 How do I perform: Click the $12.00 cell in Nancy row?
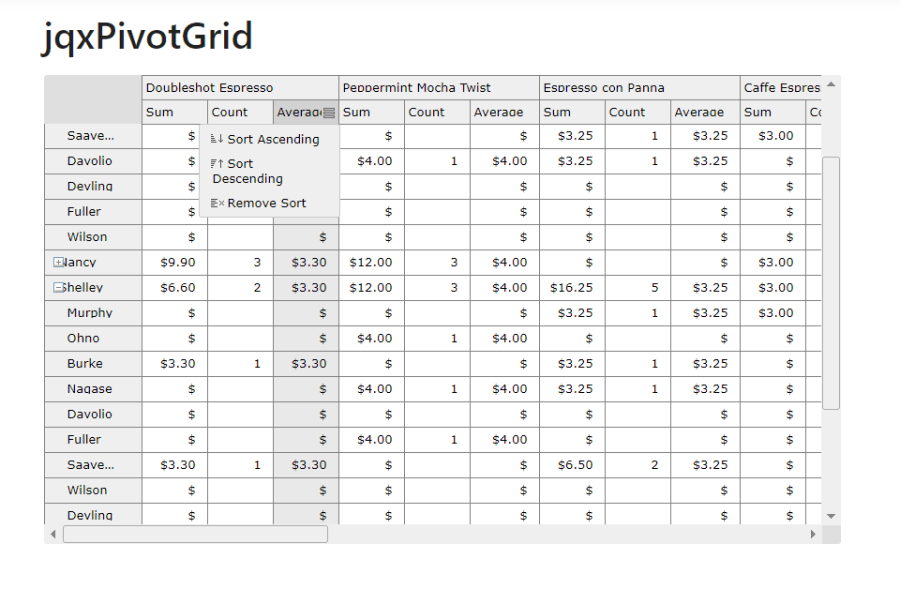(371, 262)
